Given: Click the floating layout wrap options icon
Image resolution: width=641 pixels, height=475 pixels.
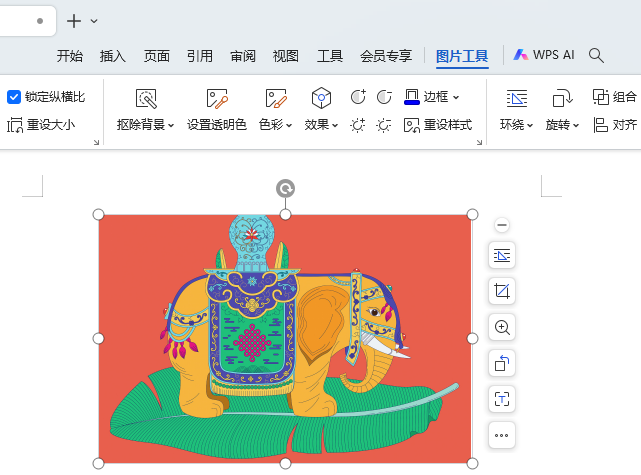Looking at the screenshot, I should click(x=502, y=255).
